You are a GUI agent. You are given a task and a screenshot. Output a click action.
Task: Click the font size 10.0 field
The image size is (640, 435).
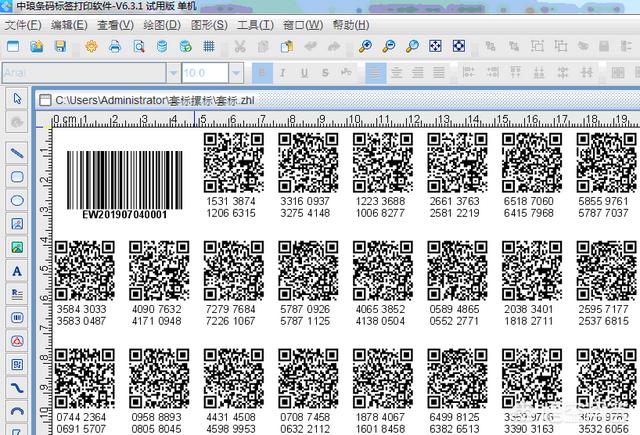[x=205, y=73]
